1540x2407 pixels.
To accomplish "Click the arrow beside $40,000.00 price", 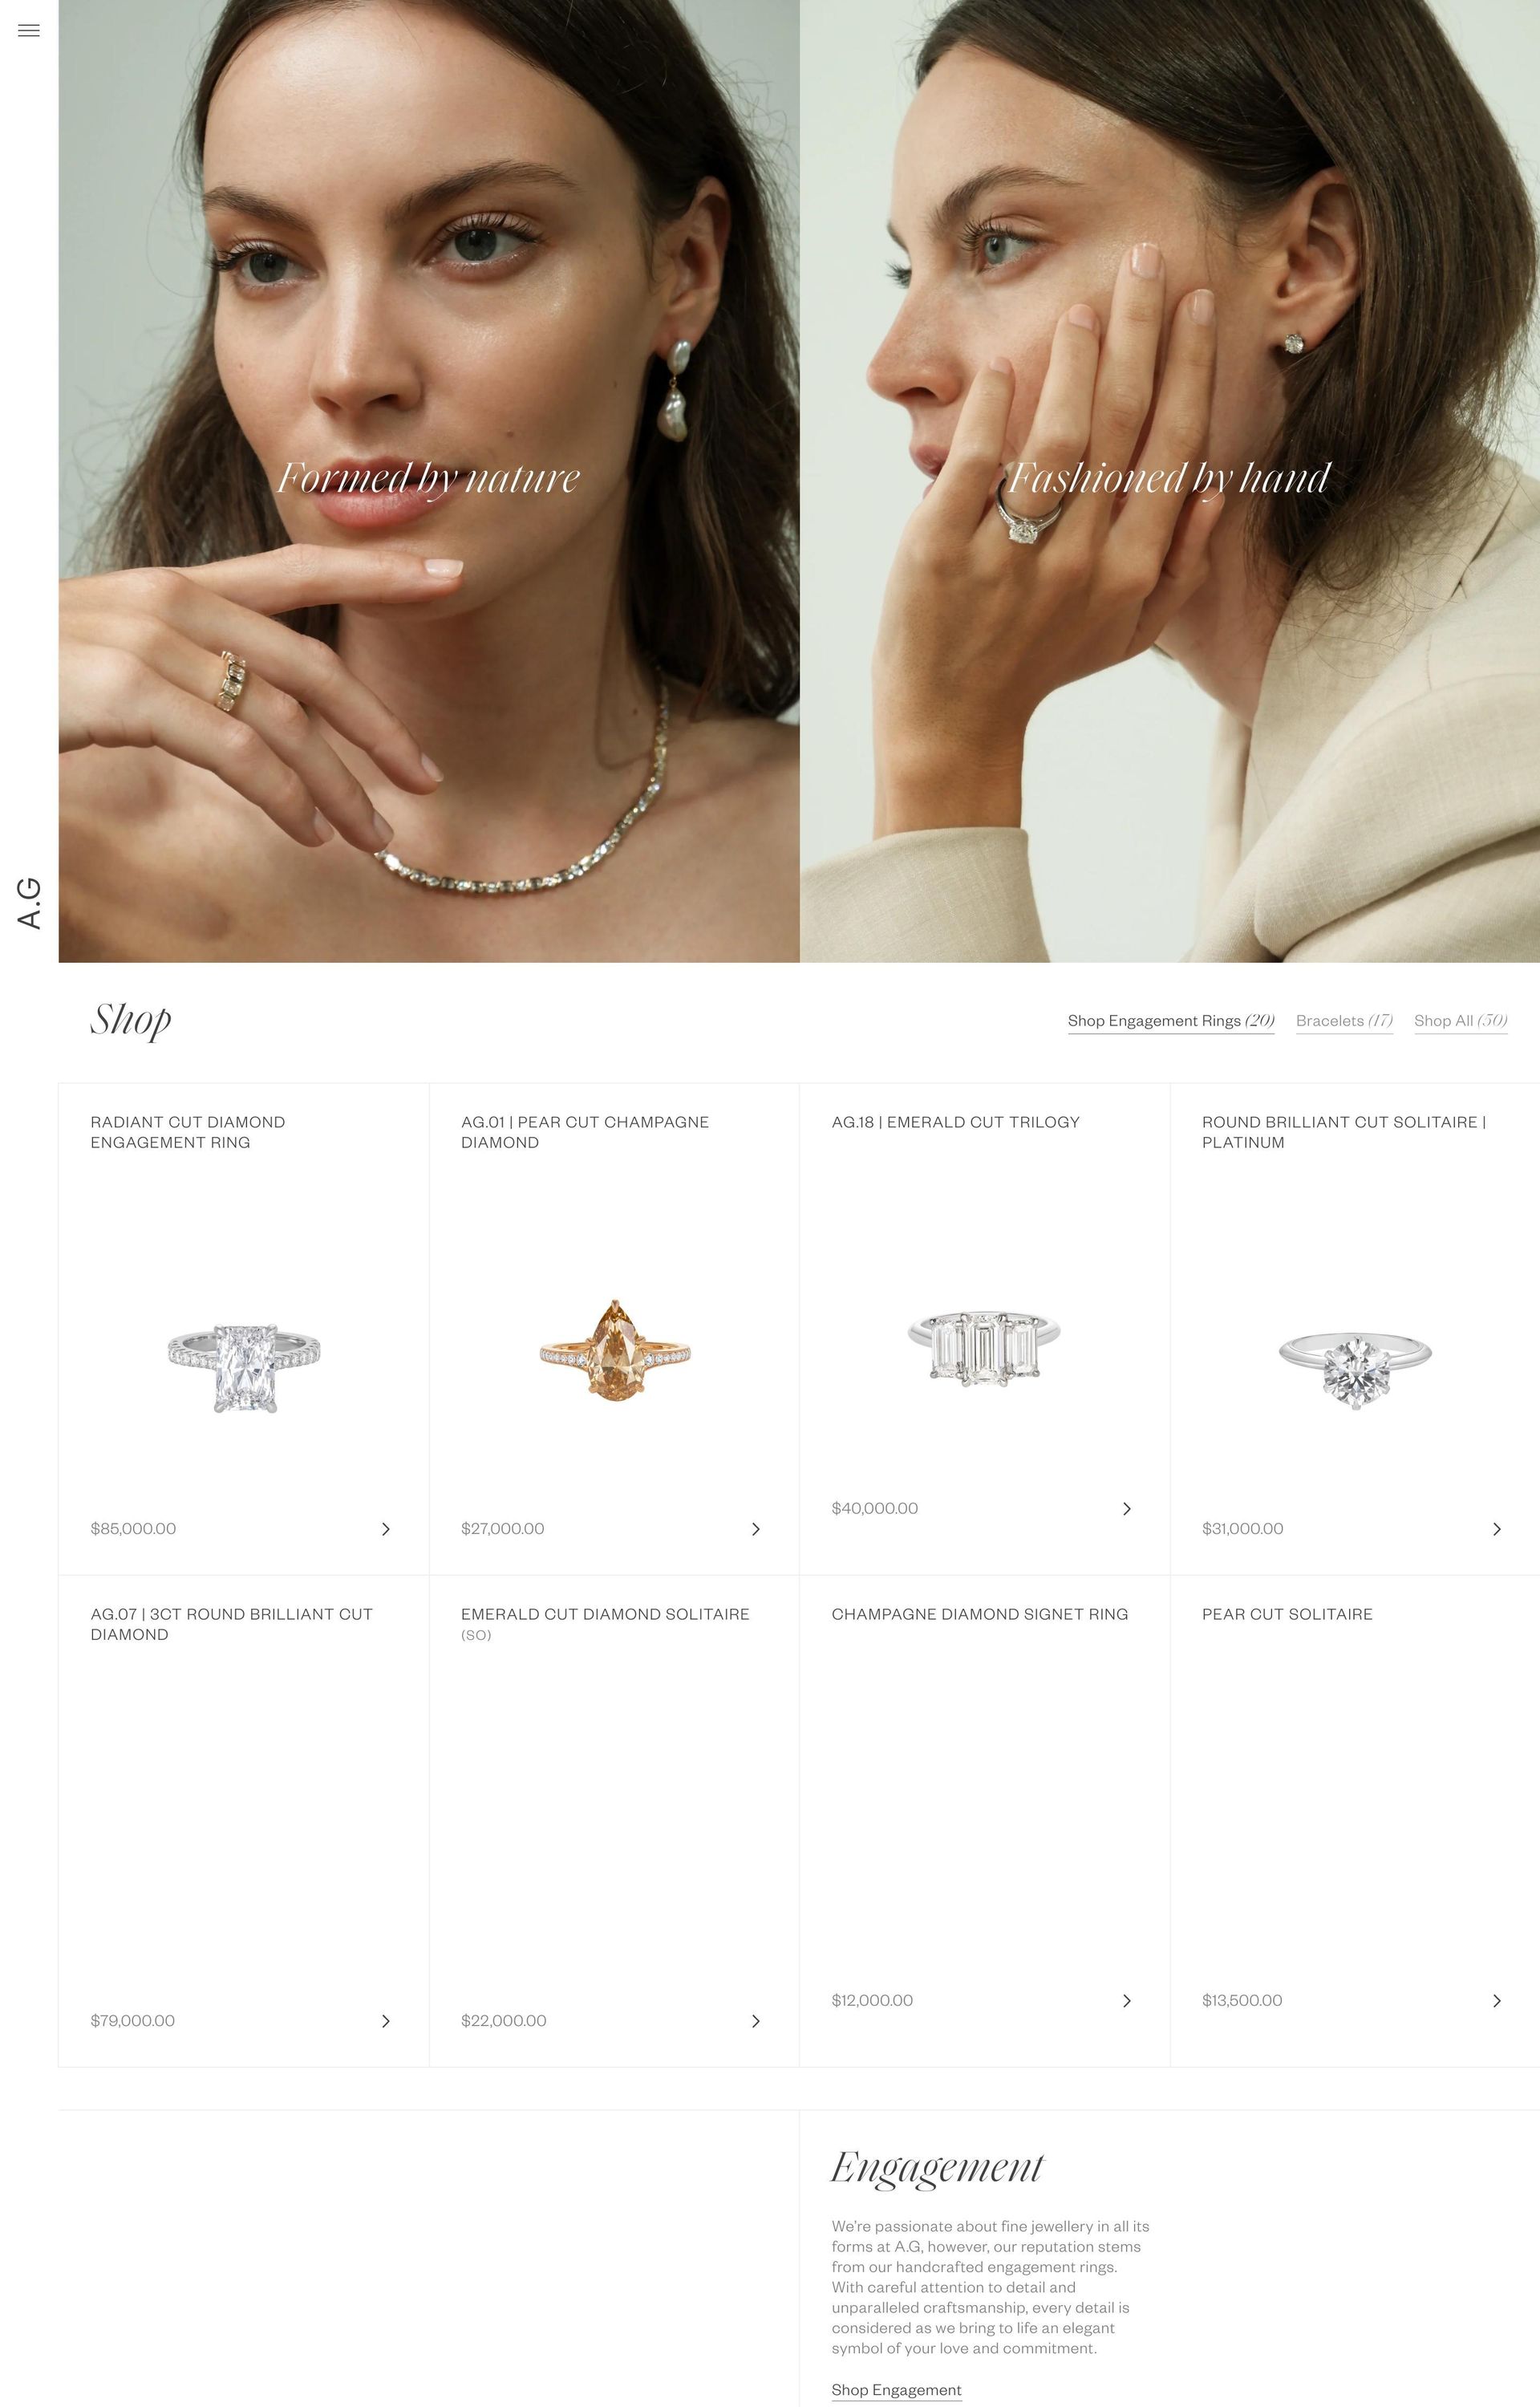I will [1127, 1509].
